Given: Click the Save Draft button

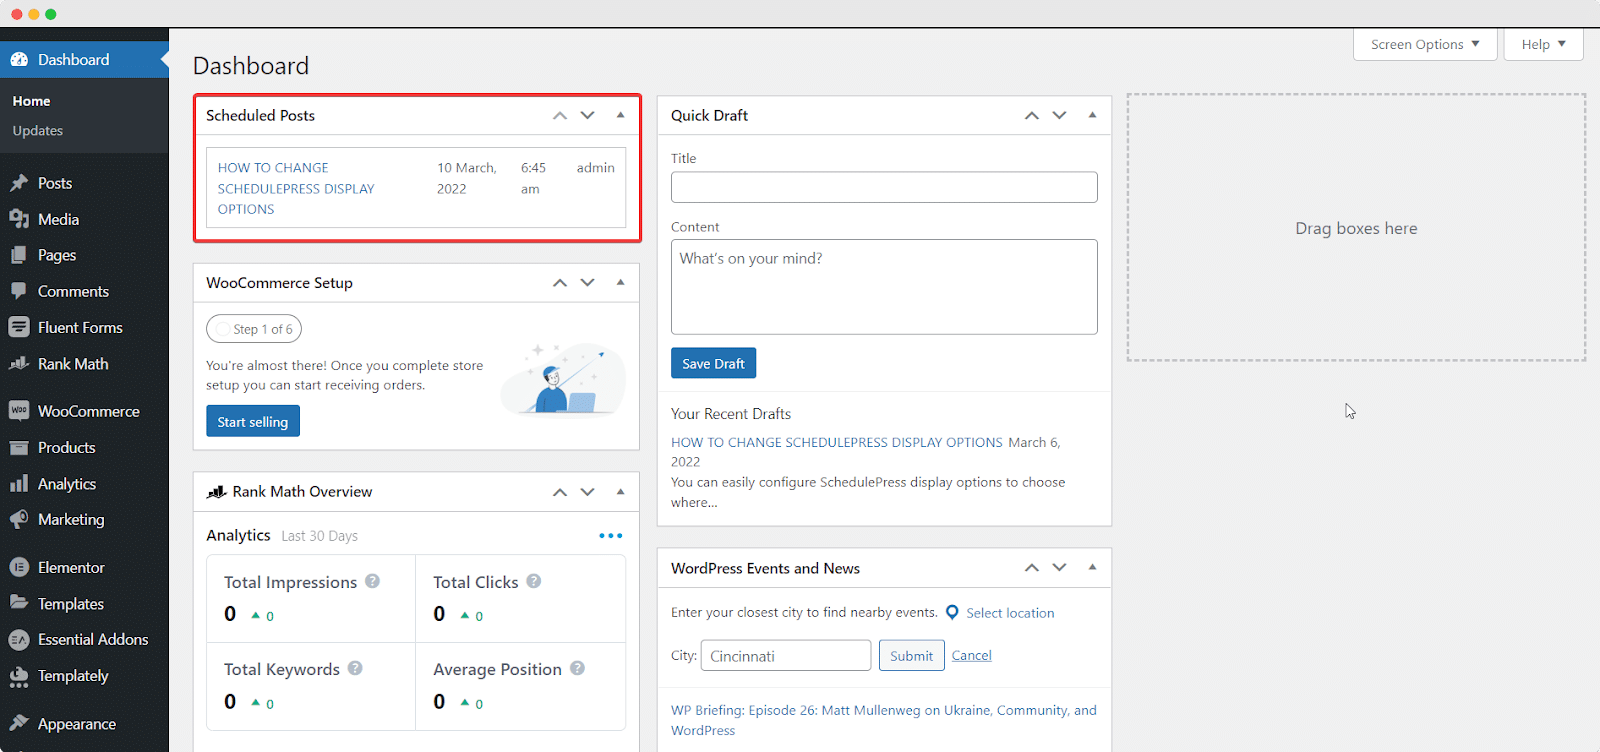Looking at the screenshot, I should coord(713,363).
